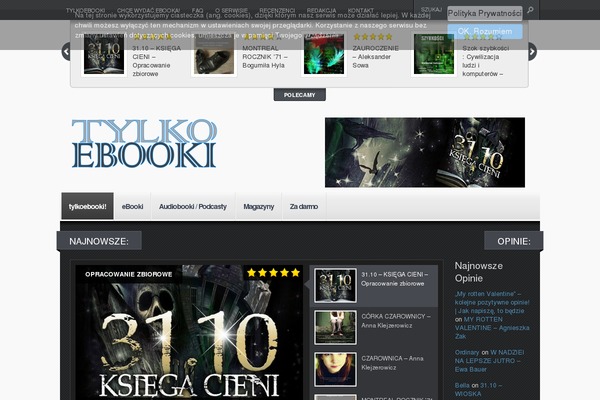Open list entry CÓRKA CZAROWNICY – Anna Klejzerowicz
The image size is (600, 400).
[396, 321]
